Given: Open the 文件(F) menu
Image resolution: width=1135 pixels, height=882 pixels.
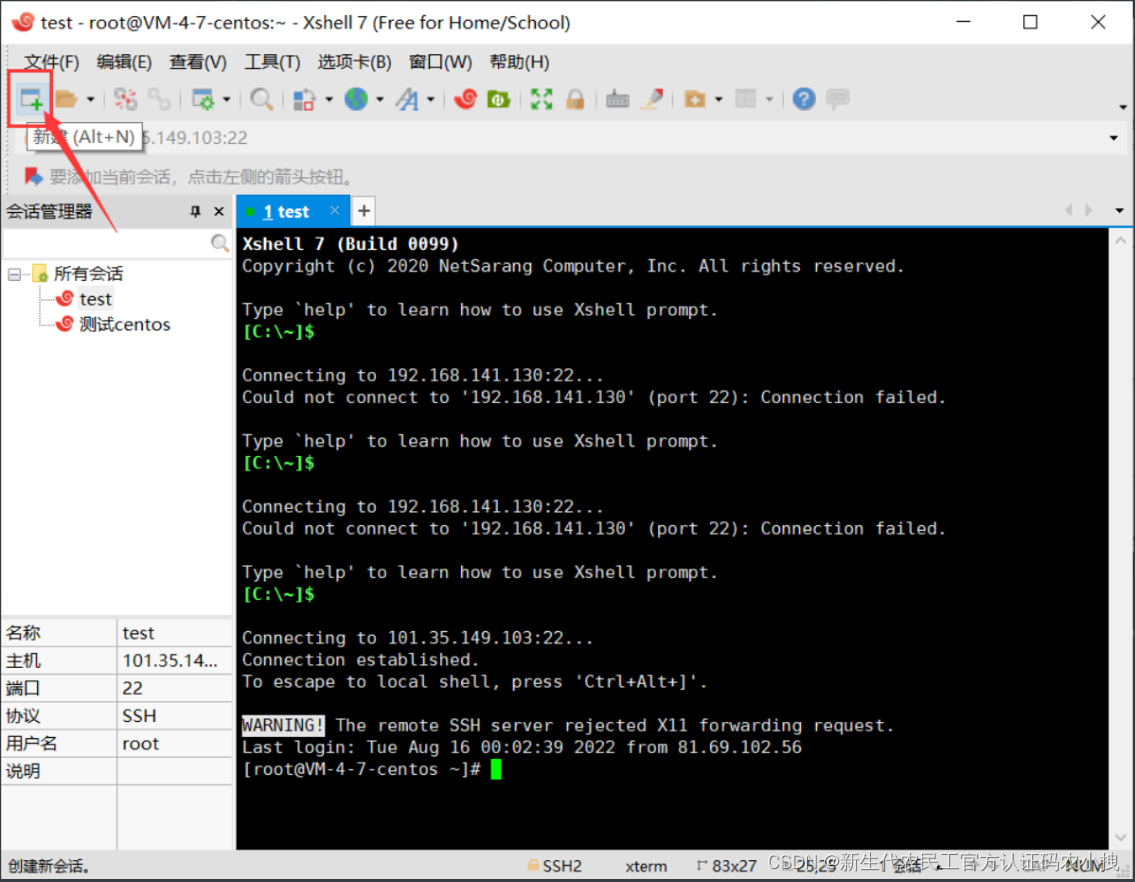Looking at the screenshot, I should click(51, 62).
